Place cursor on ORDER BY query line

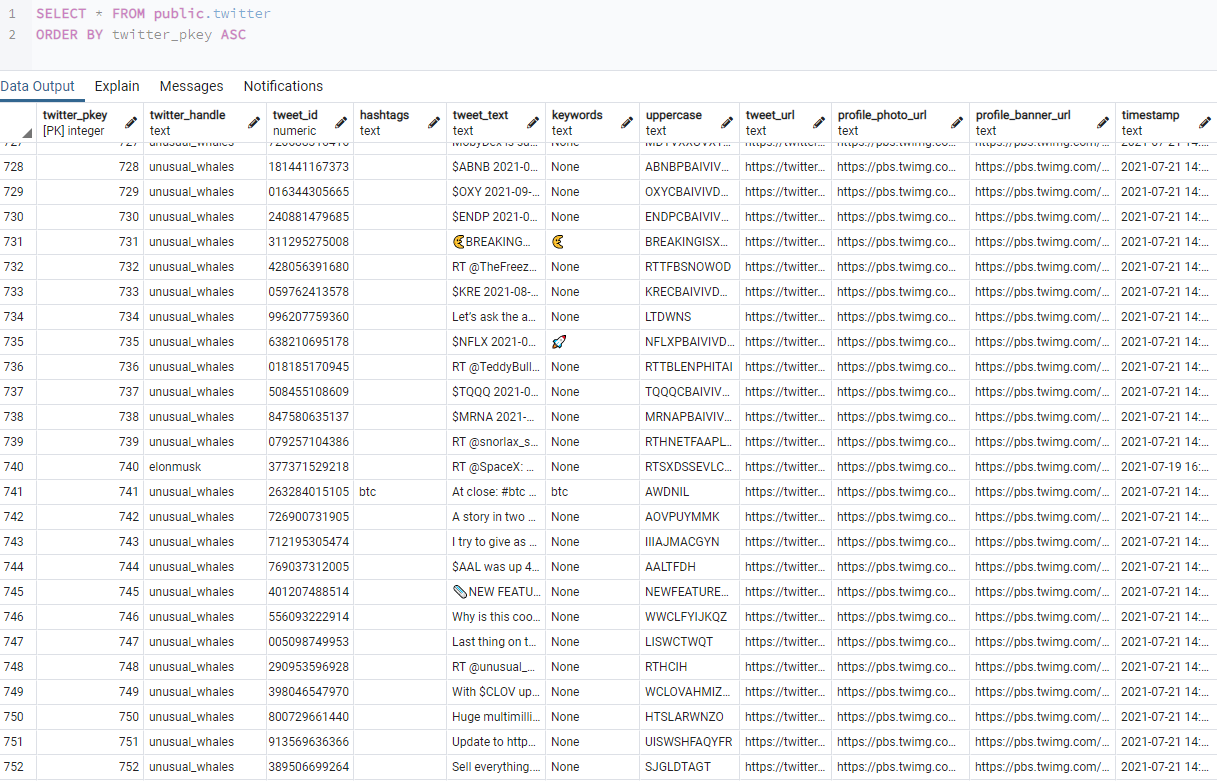click(x=141, y=35)
